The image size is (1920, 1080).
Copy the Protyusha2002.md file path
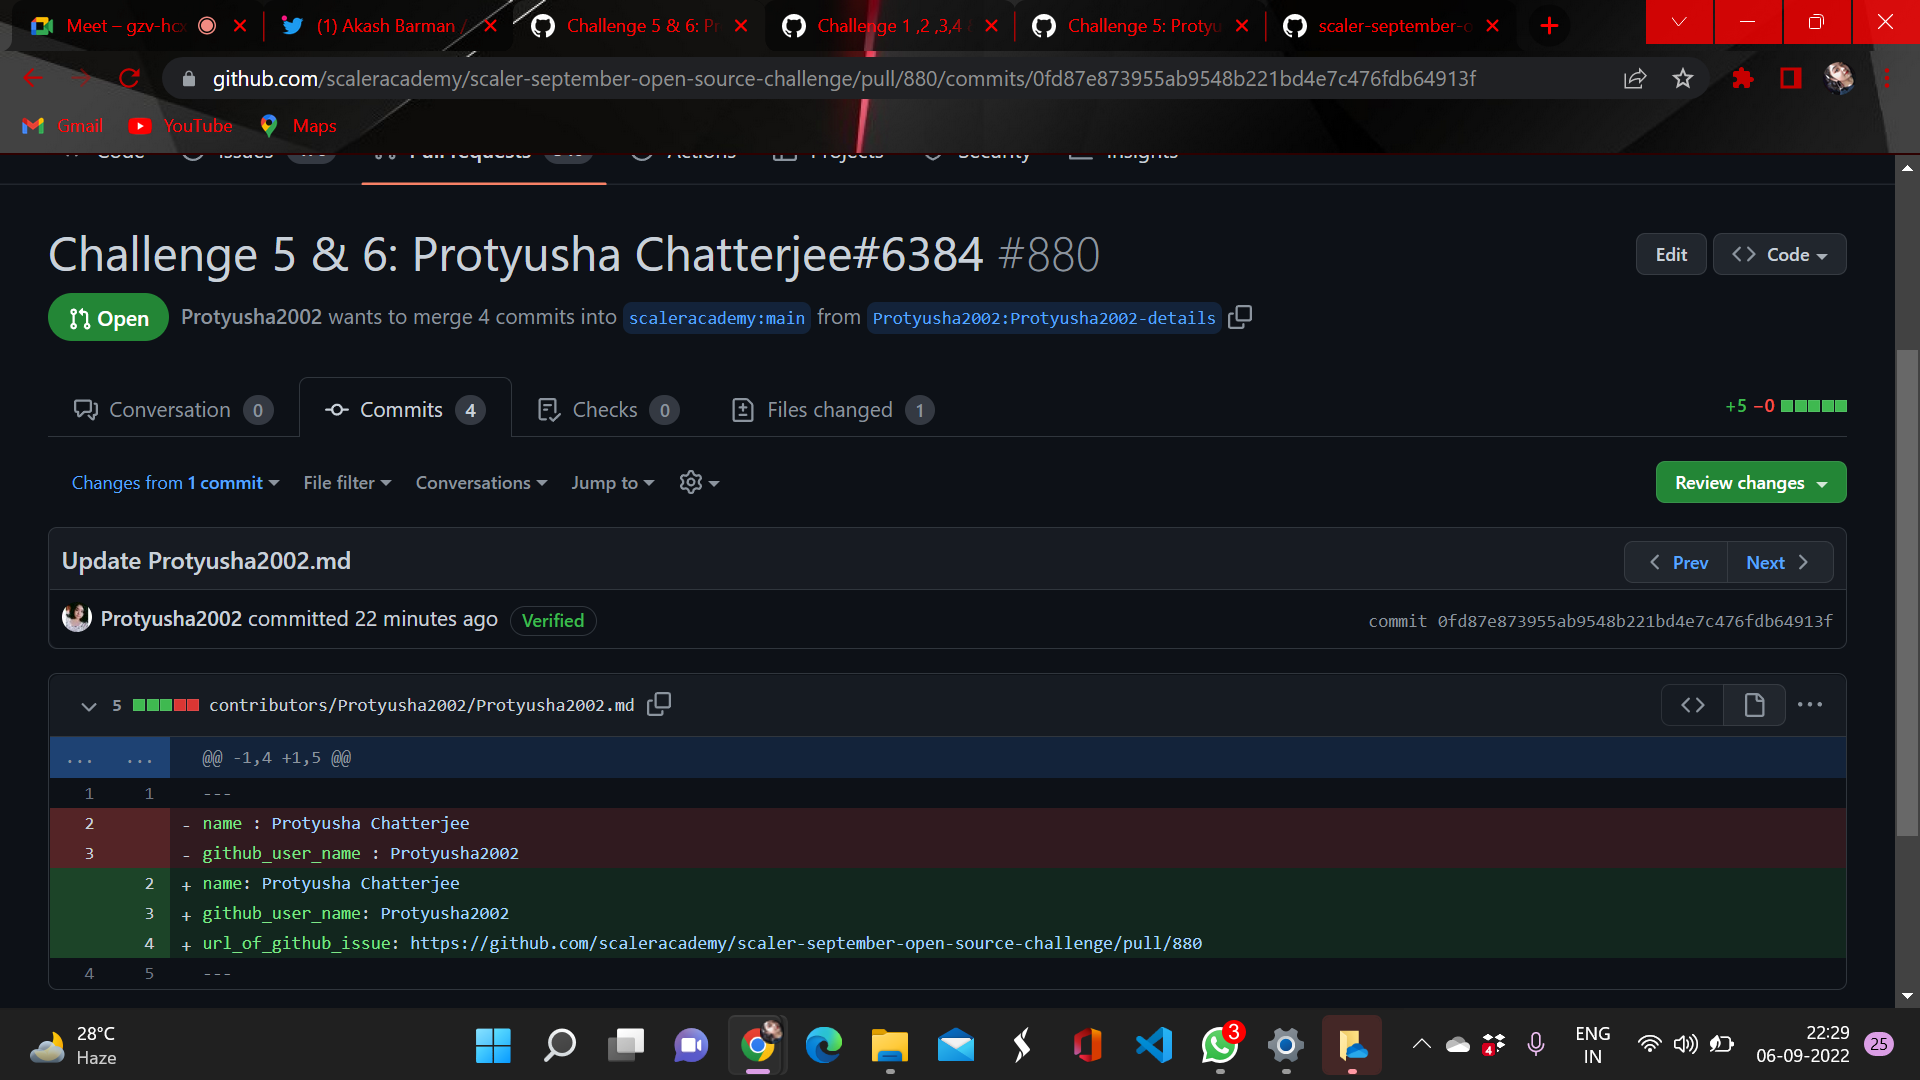pyautogui.click(x=658, y=704)
